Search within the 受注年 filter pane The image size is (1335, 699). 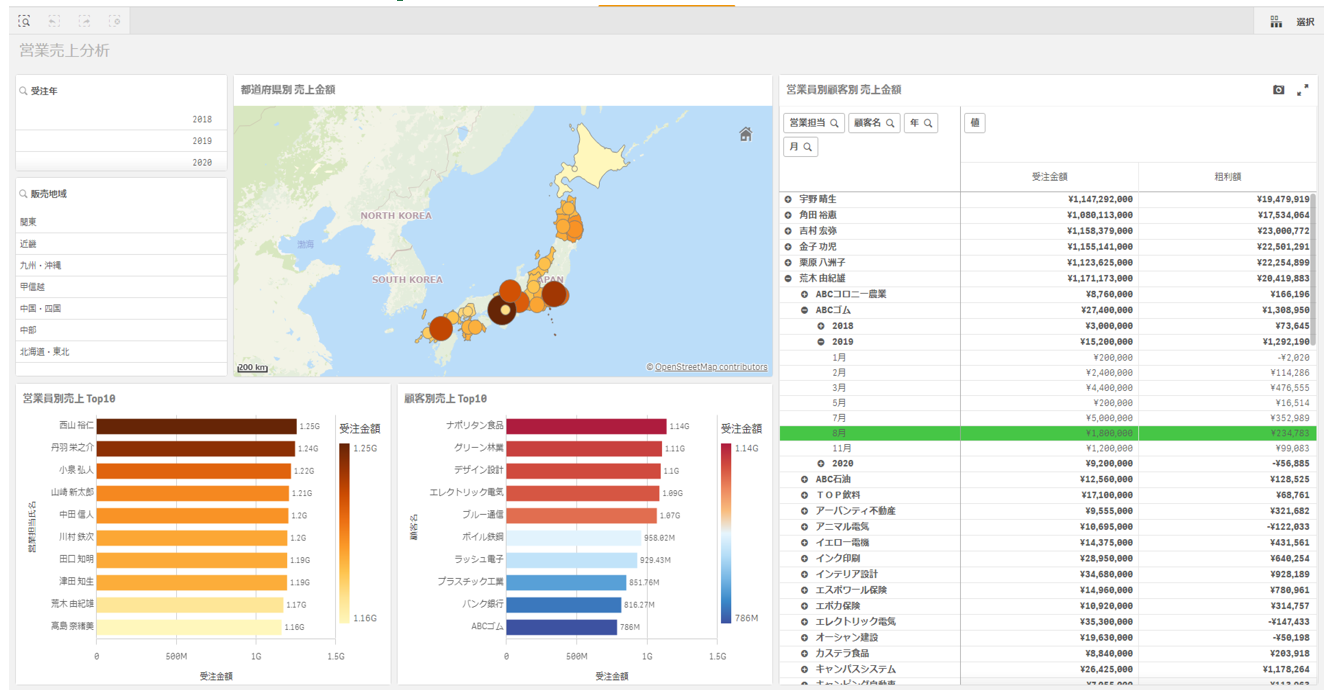[x=24, y=91]
